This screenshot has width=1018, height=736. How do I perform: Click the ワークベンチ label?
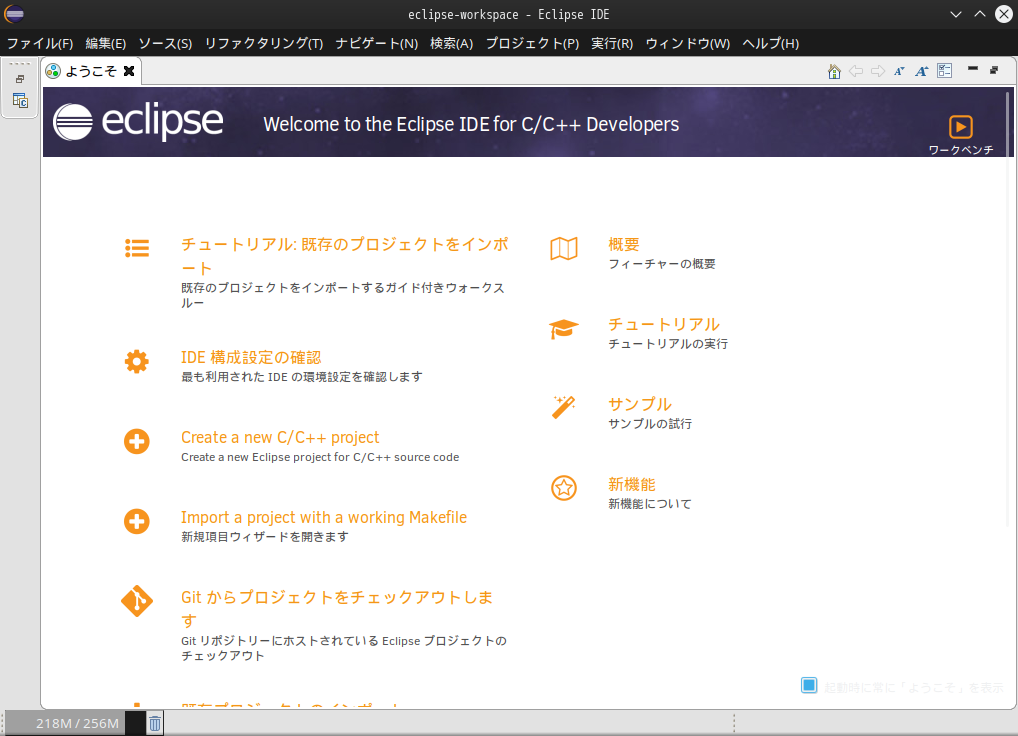961,150
